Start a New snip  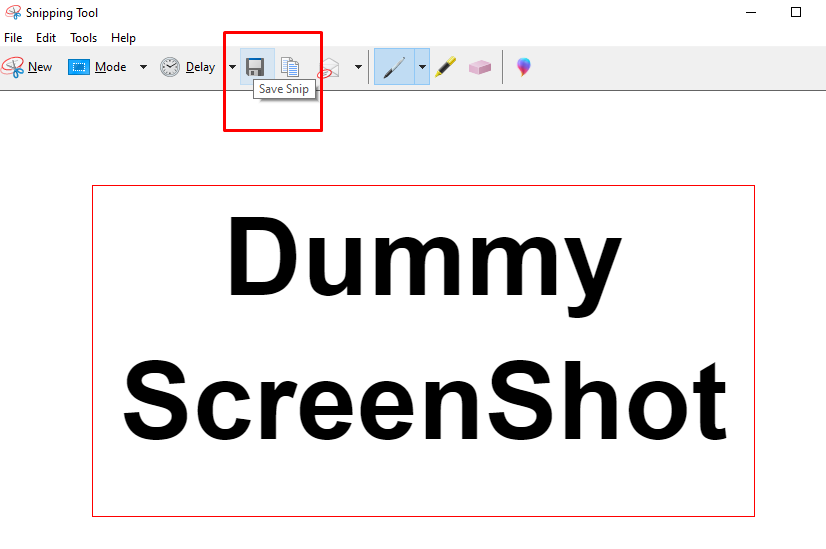pyautogui.click(x=27, y=67)
